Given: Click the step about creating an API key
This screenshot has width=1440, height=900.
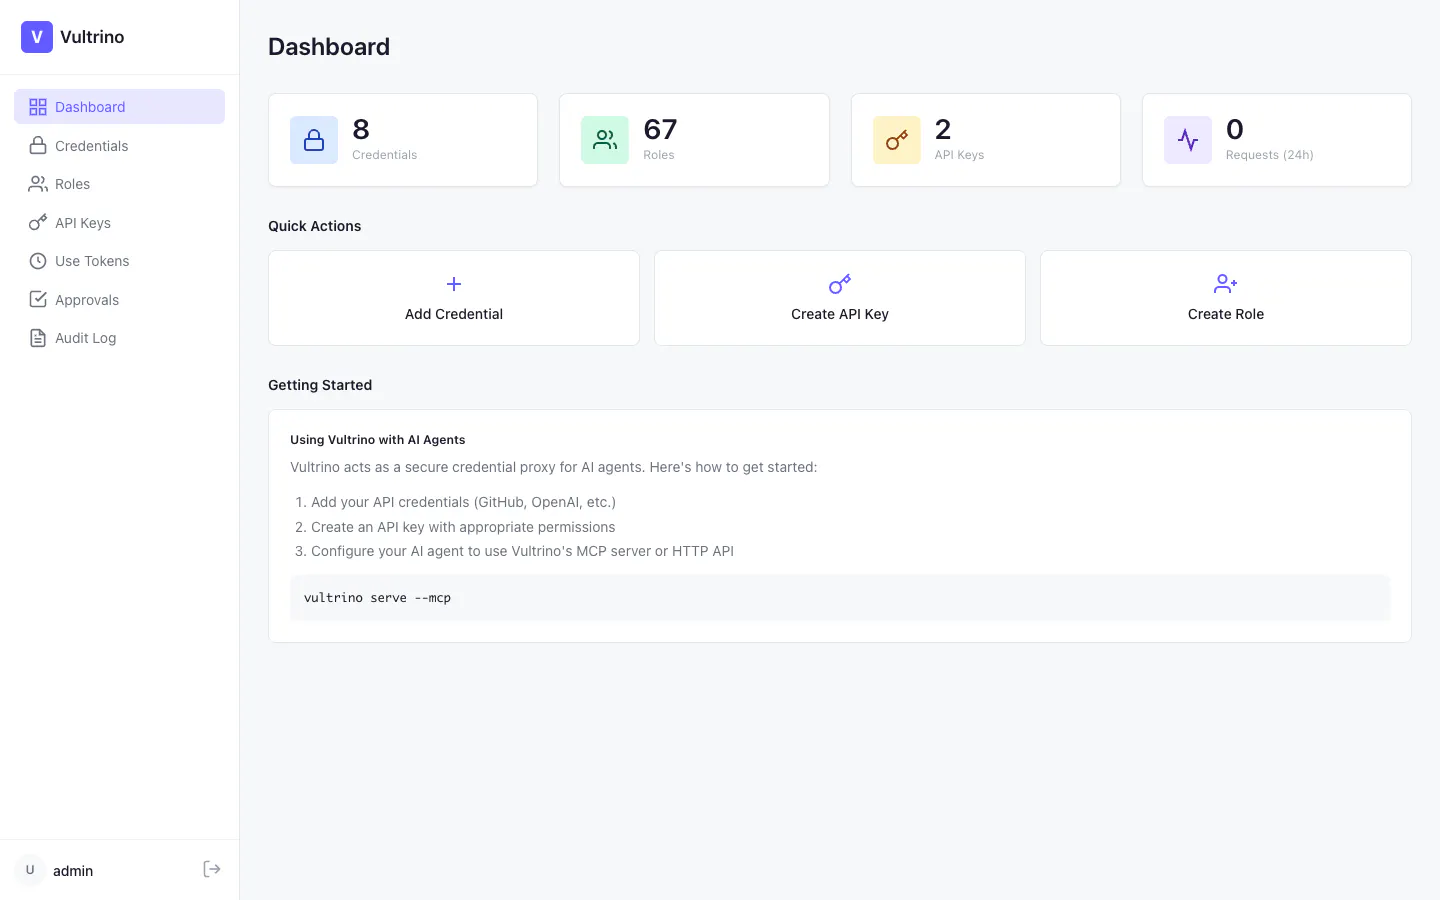Looking at the screenshot, I should pos(463,527).
